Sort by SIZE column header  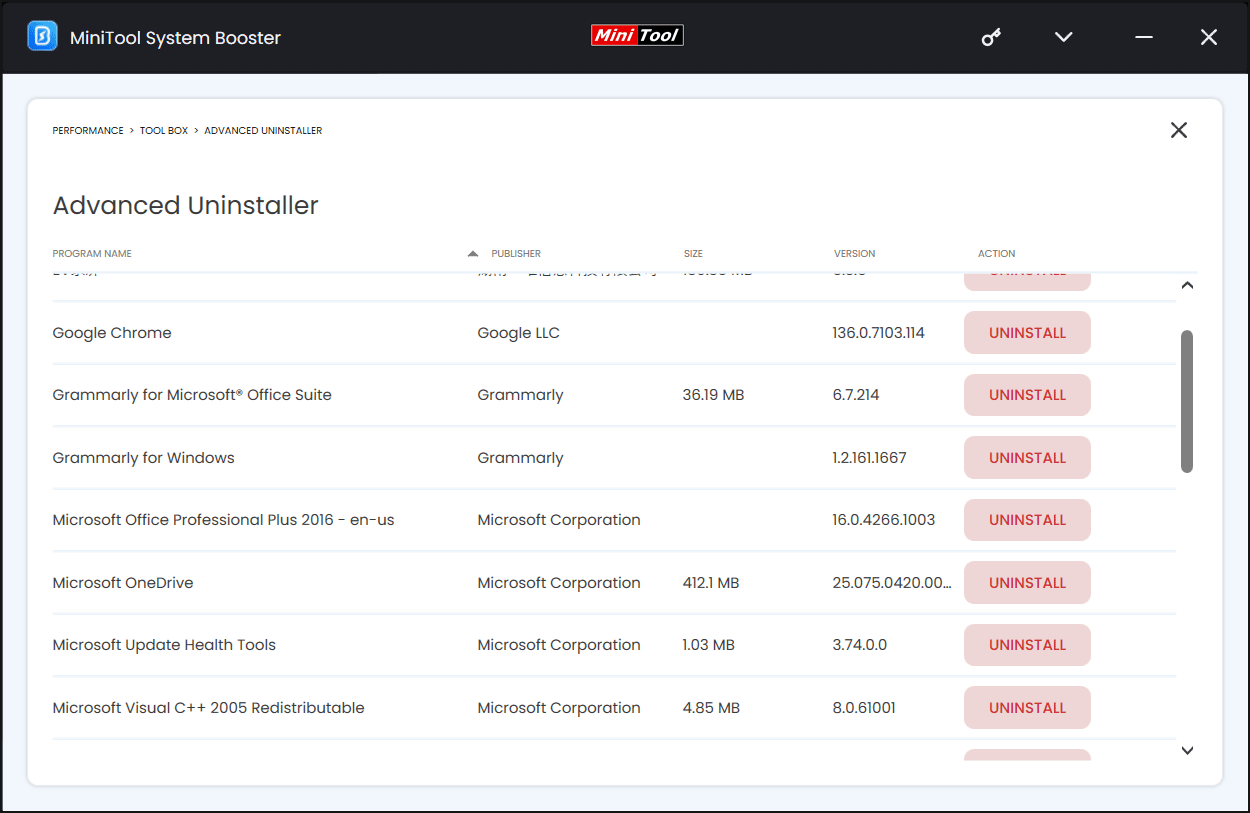693,254
